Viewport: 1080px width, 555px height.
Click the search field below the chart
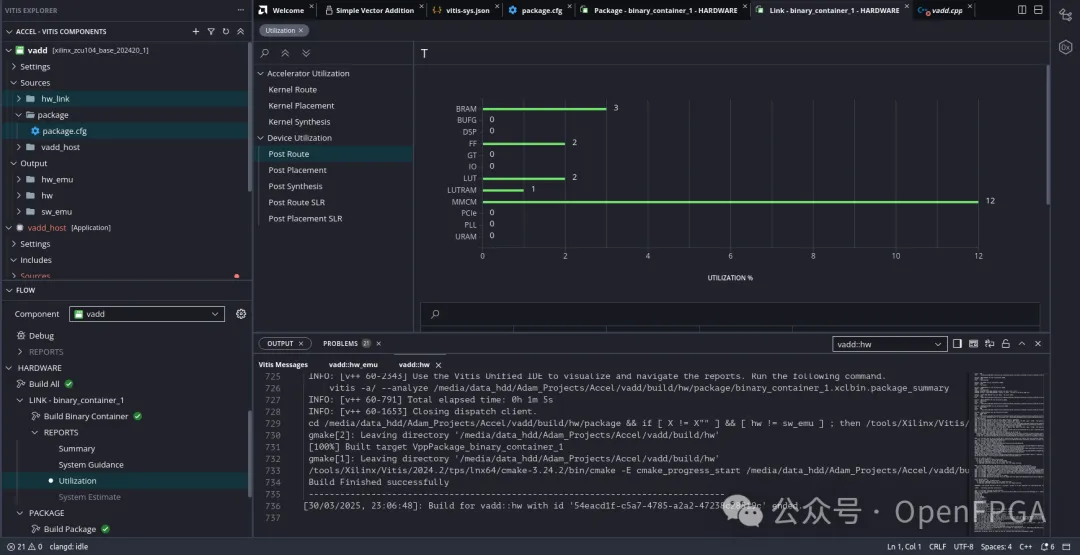point(730,314)
